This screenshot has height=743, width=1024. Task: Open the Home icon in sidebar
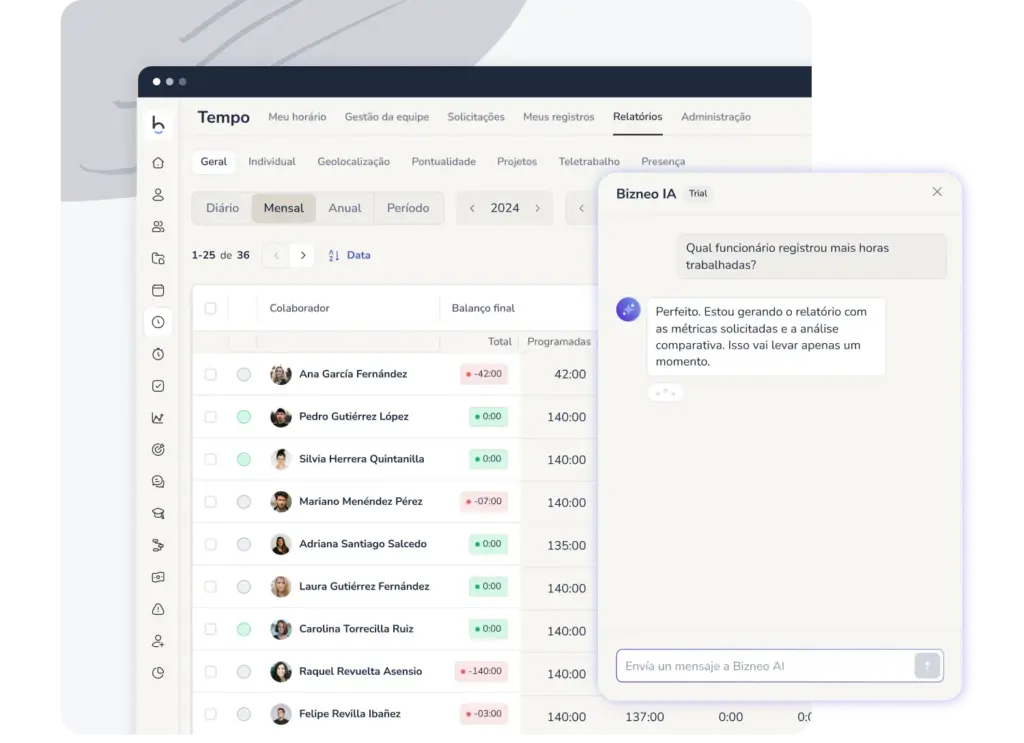[x=158, y=163]
